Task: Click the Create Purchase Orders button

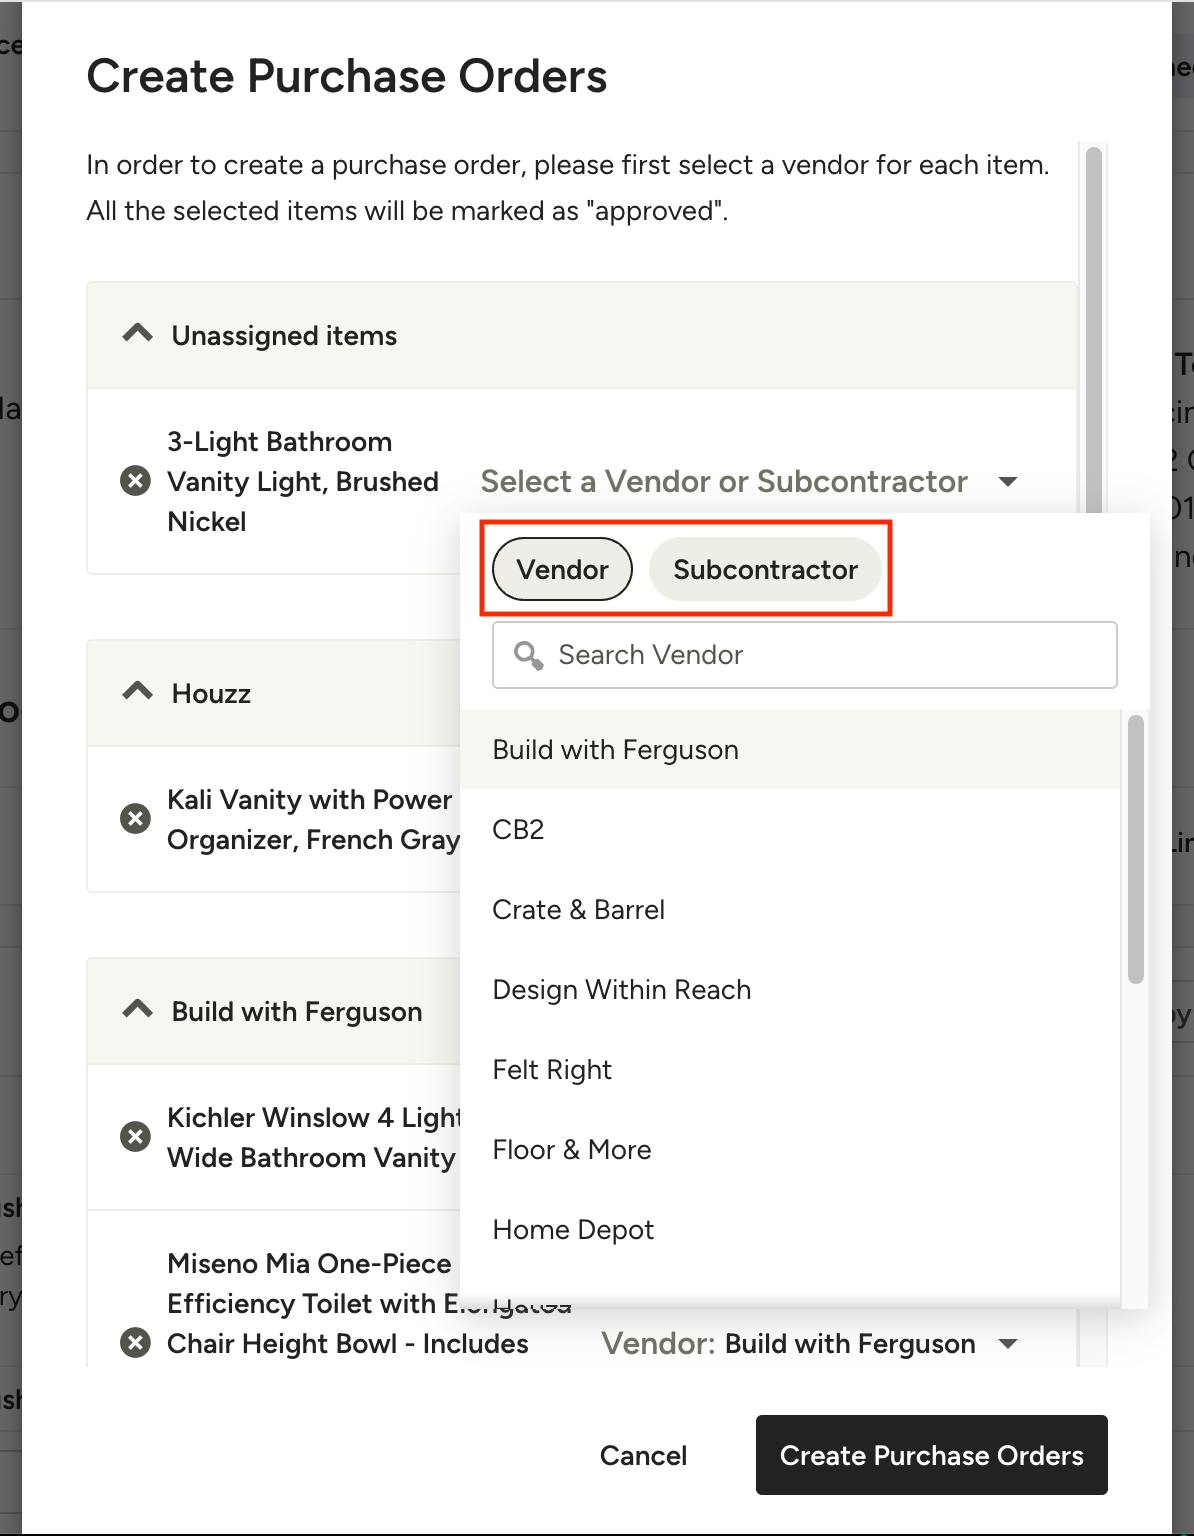Action: pyautogui.click(x=931, y=1456)
